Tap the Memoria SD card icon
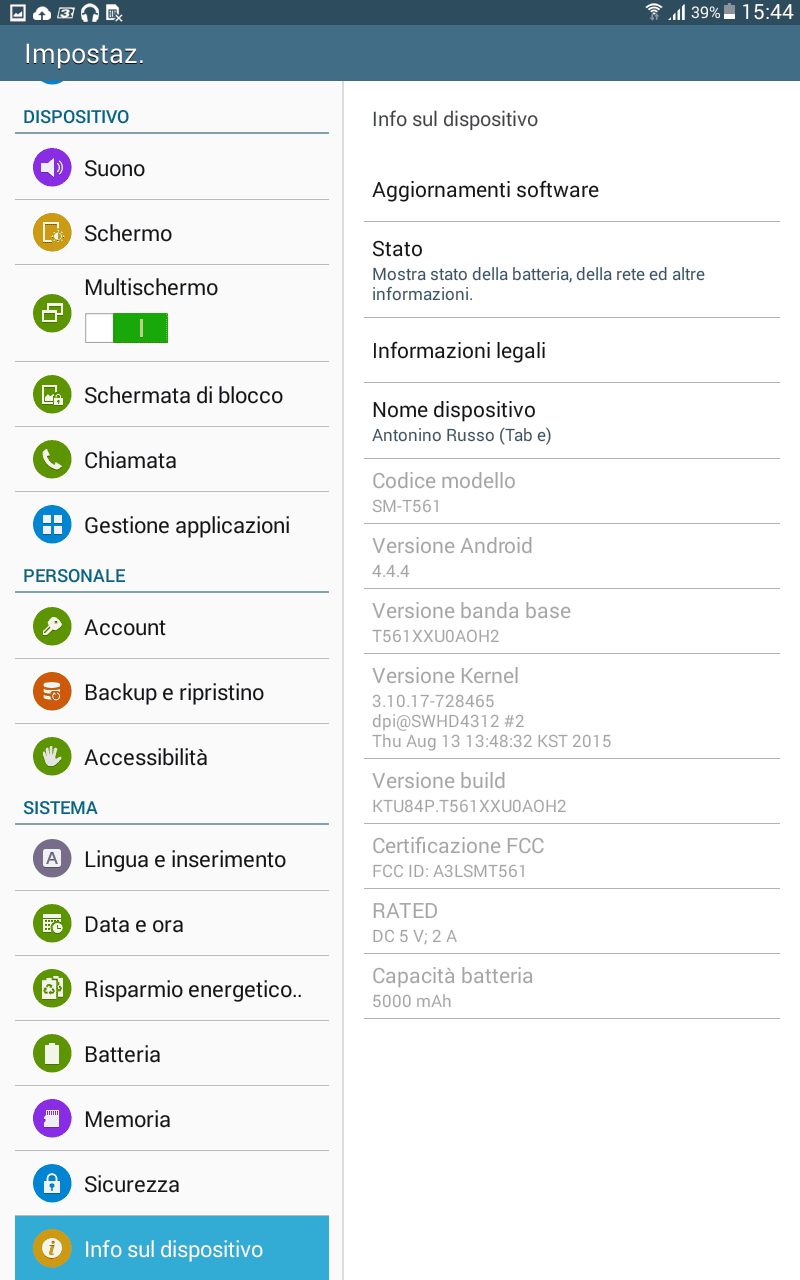The height and width of the screenshot is (1280, 800). click(52, 1119)
